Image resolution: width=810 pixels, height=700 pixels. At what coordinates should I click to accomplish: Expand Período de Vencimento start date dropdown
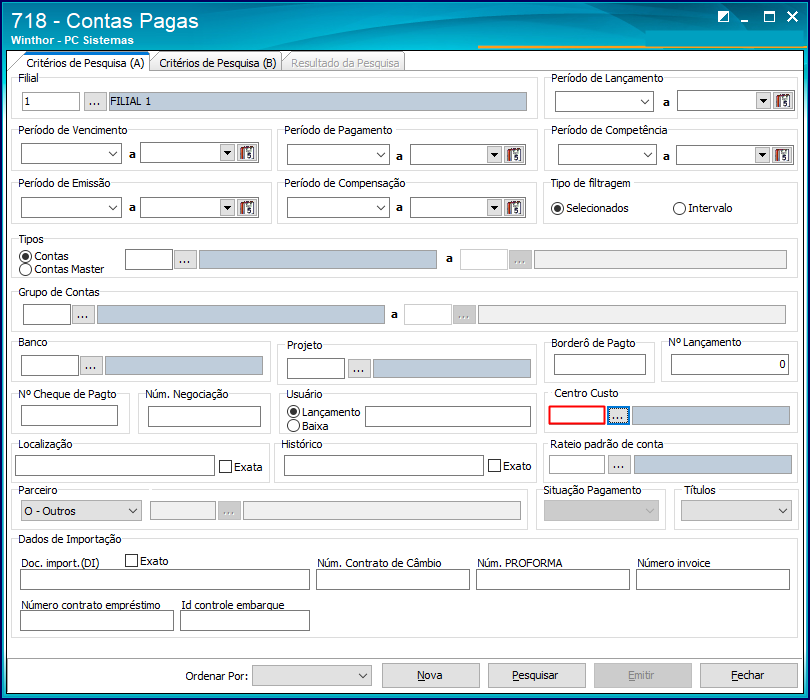pyautogui.click(x=113, y=153)
